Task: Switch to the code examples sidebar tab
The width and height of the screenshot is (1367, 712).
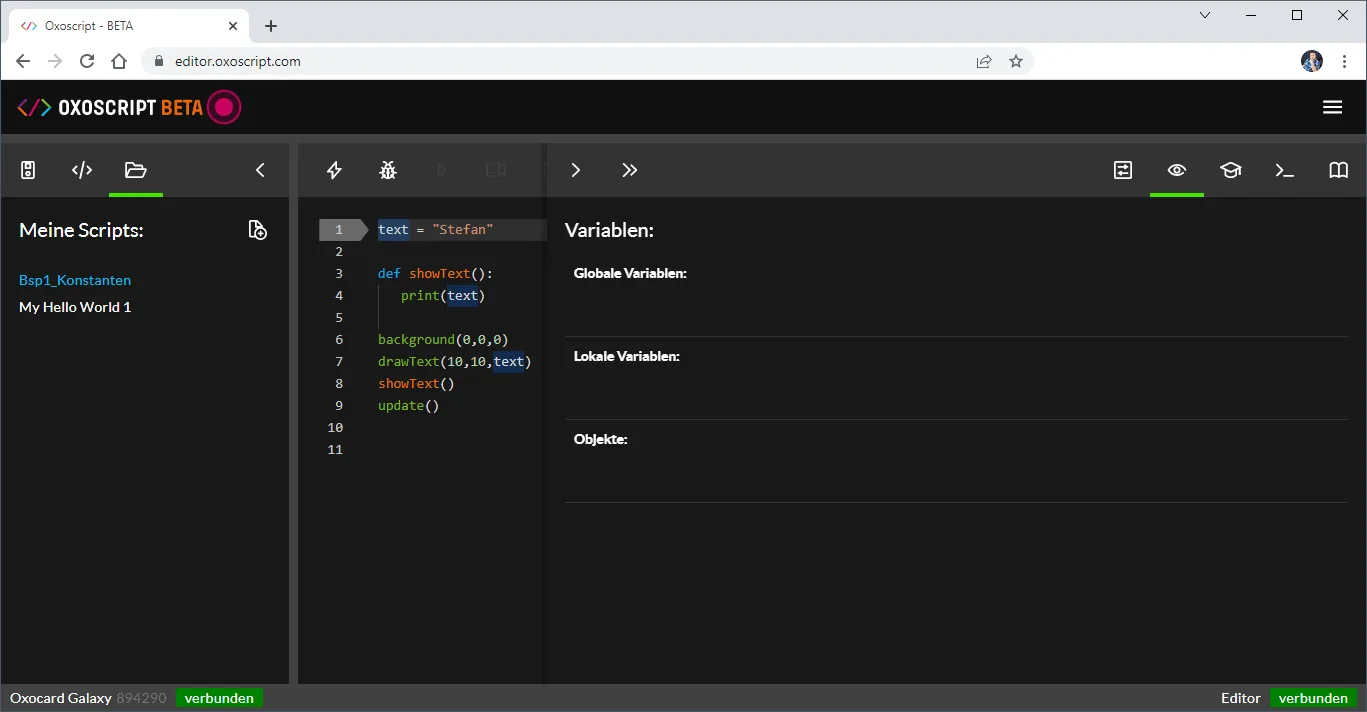Action: coord(82,170)
